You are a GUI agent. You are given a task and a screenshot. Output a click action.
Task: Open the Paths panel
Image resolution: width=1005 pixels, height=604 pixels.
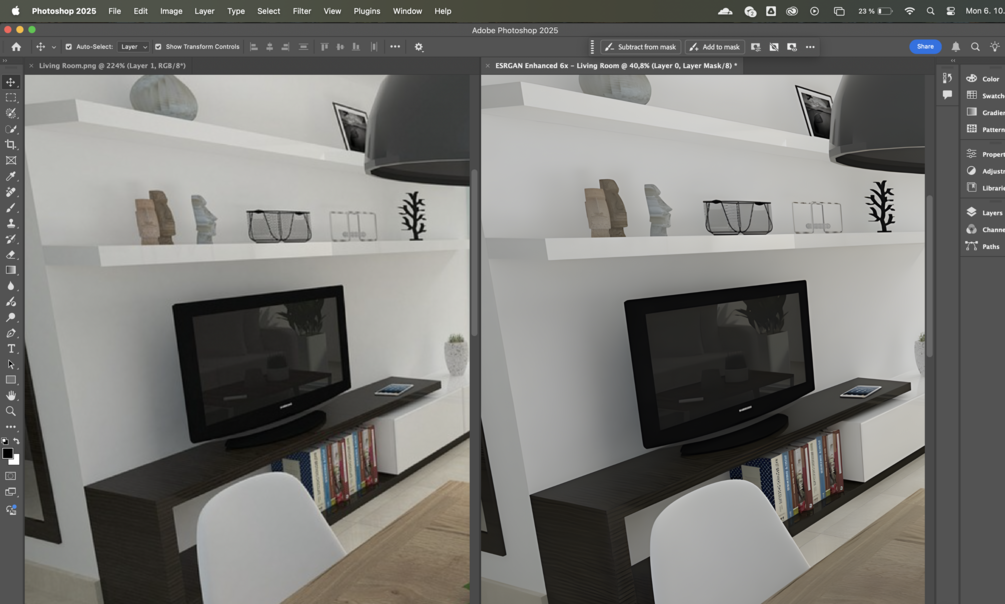[x=984, y=246]
